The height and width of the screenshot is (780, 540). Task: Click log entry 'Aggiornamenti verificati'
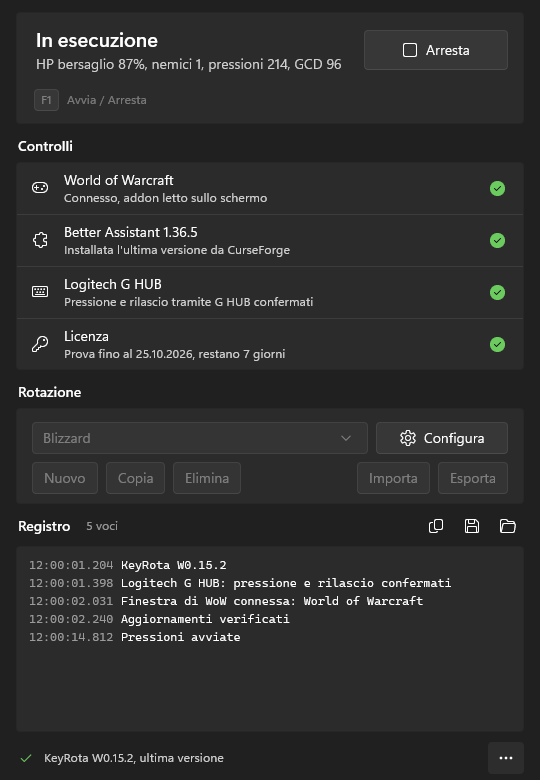click(x=159, y=619)
